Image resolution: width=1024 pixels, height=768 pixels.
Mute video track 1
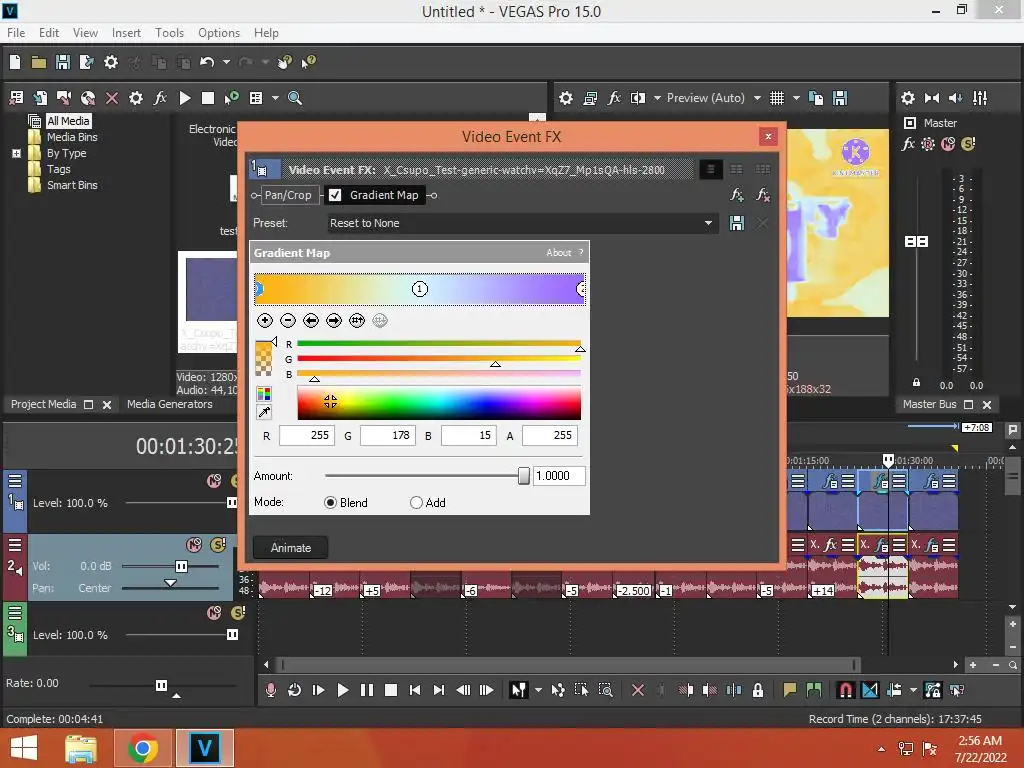point(214,481)
